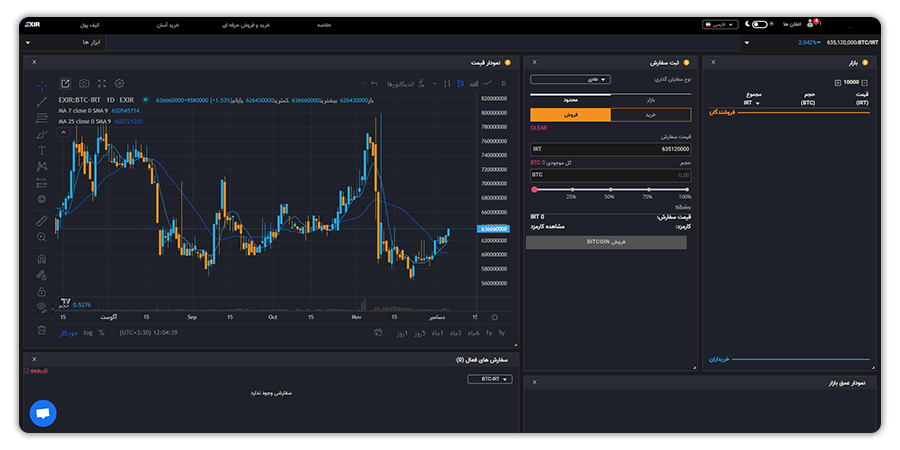Click the trash icon to remove drawings
Viewport: 900px width, 450px height.
click(x=41, y=329)
